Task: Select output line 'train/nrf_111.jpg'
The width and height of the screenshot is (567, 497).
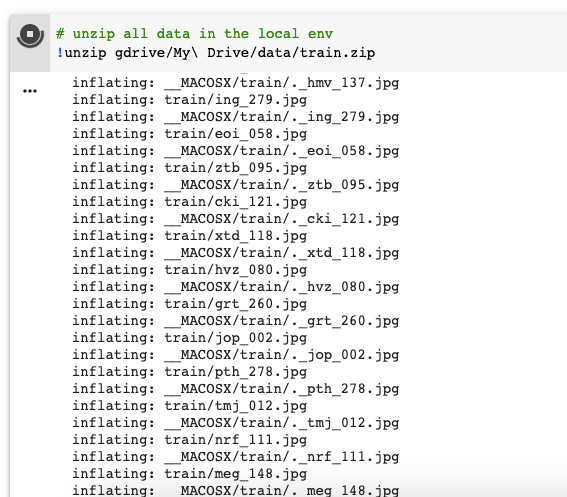Action: (x=190, y=440)
